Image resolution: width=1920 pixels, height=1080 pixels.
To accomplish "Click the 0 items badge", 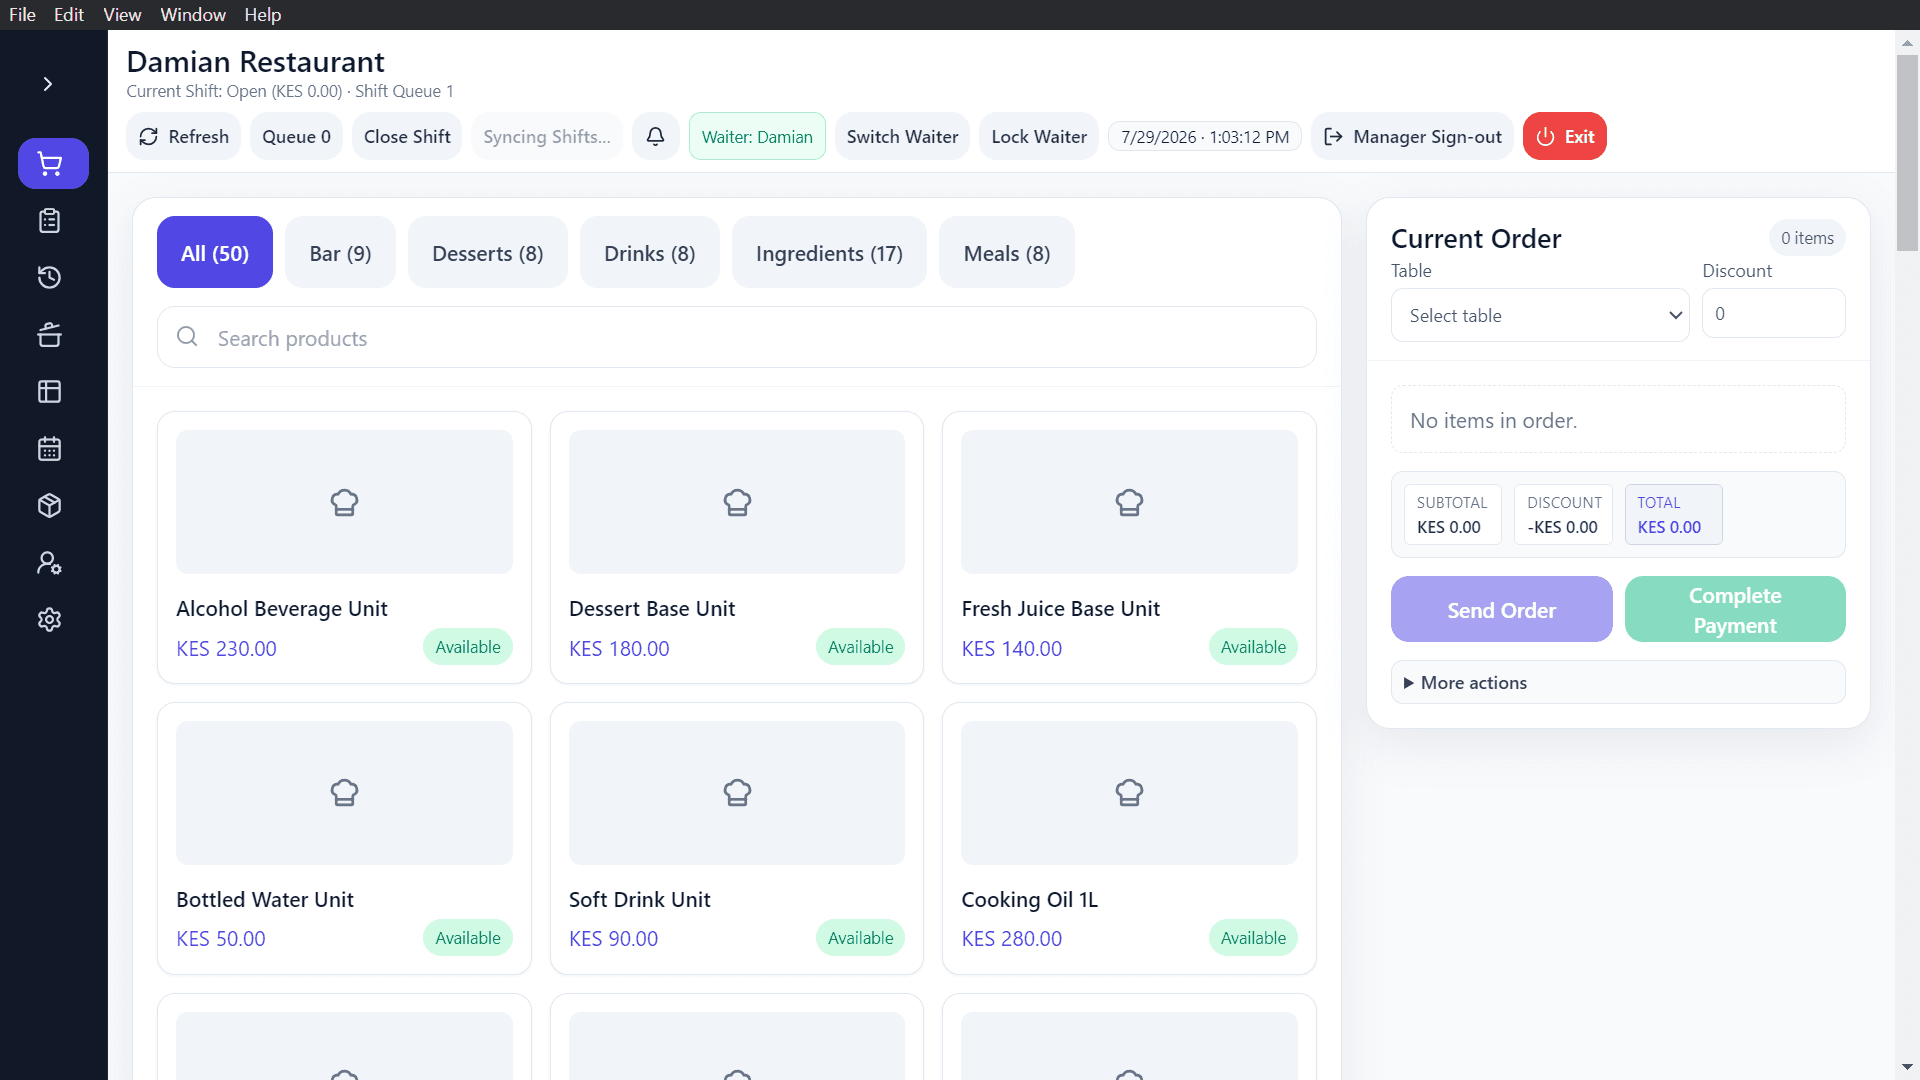I will pos(1807,238).
